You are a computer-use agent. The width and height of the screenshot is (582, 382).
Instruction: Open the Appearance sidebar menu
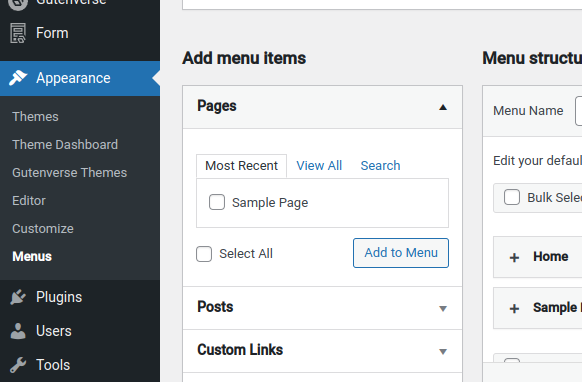coord(80,78)
